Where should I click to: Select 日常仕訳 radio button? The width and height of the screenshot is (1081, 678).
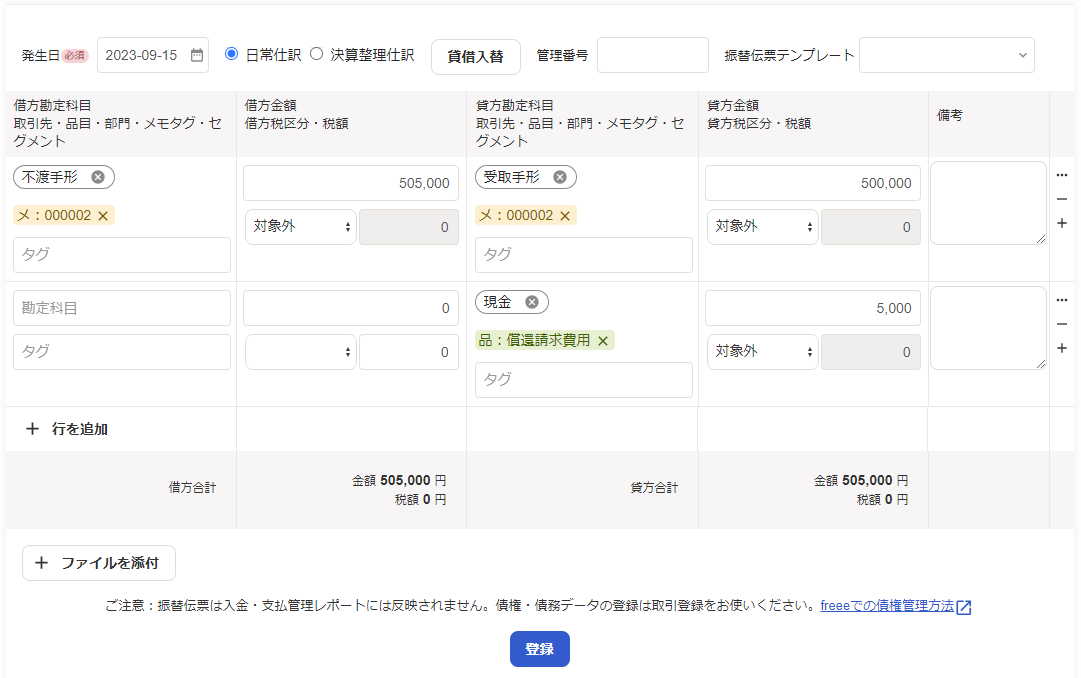click(x=232, y=54)
